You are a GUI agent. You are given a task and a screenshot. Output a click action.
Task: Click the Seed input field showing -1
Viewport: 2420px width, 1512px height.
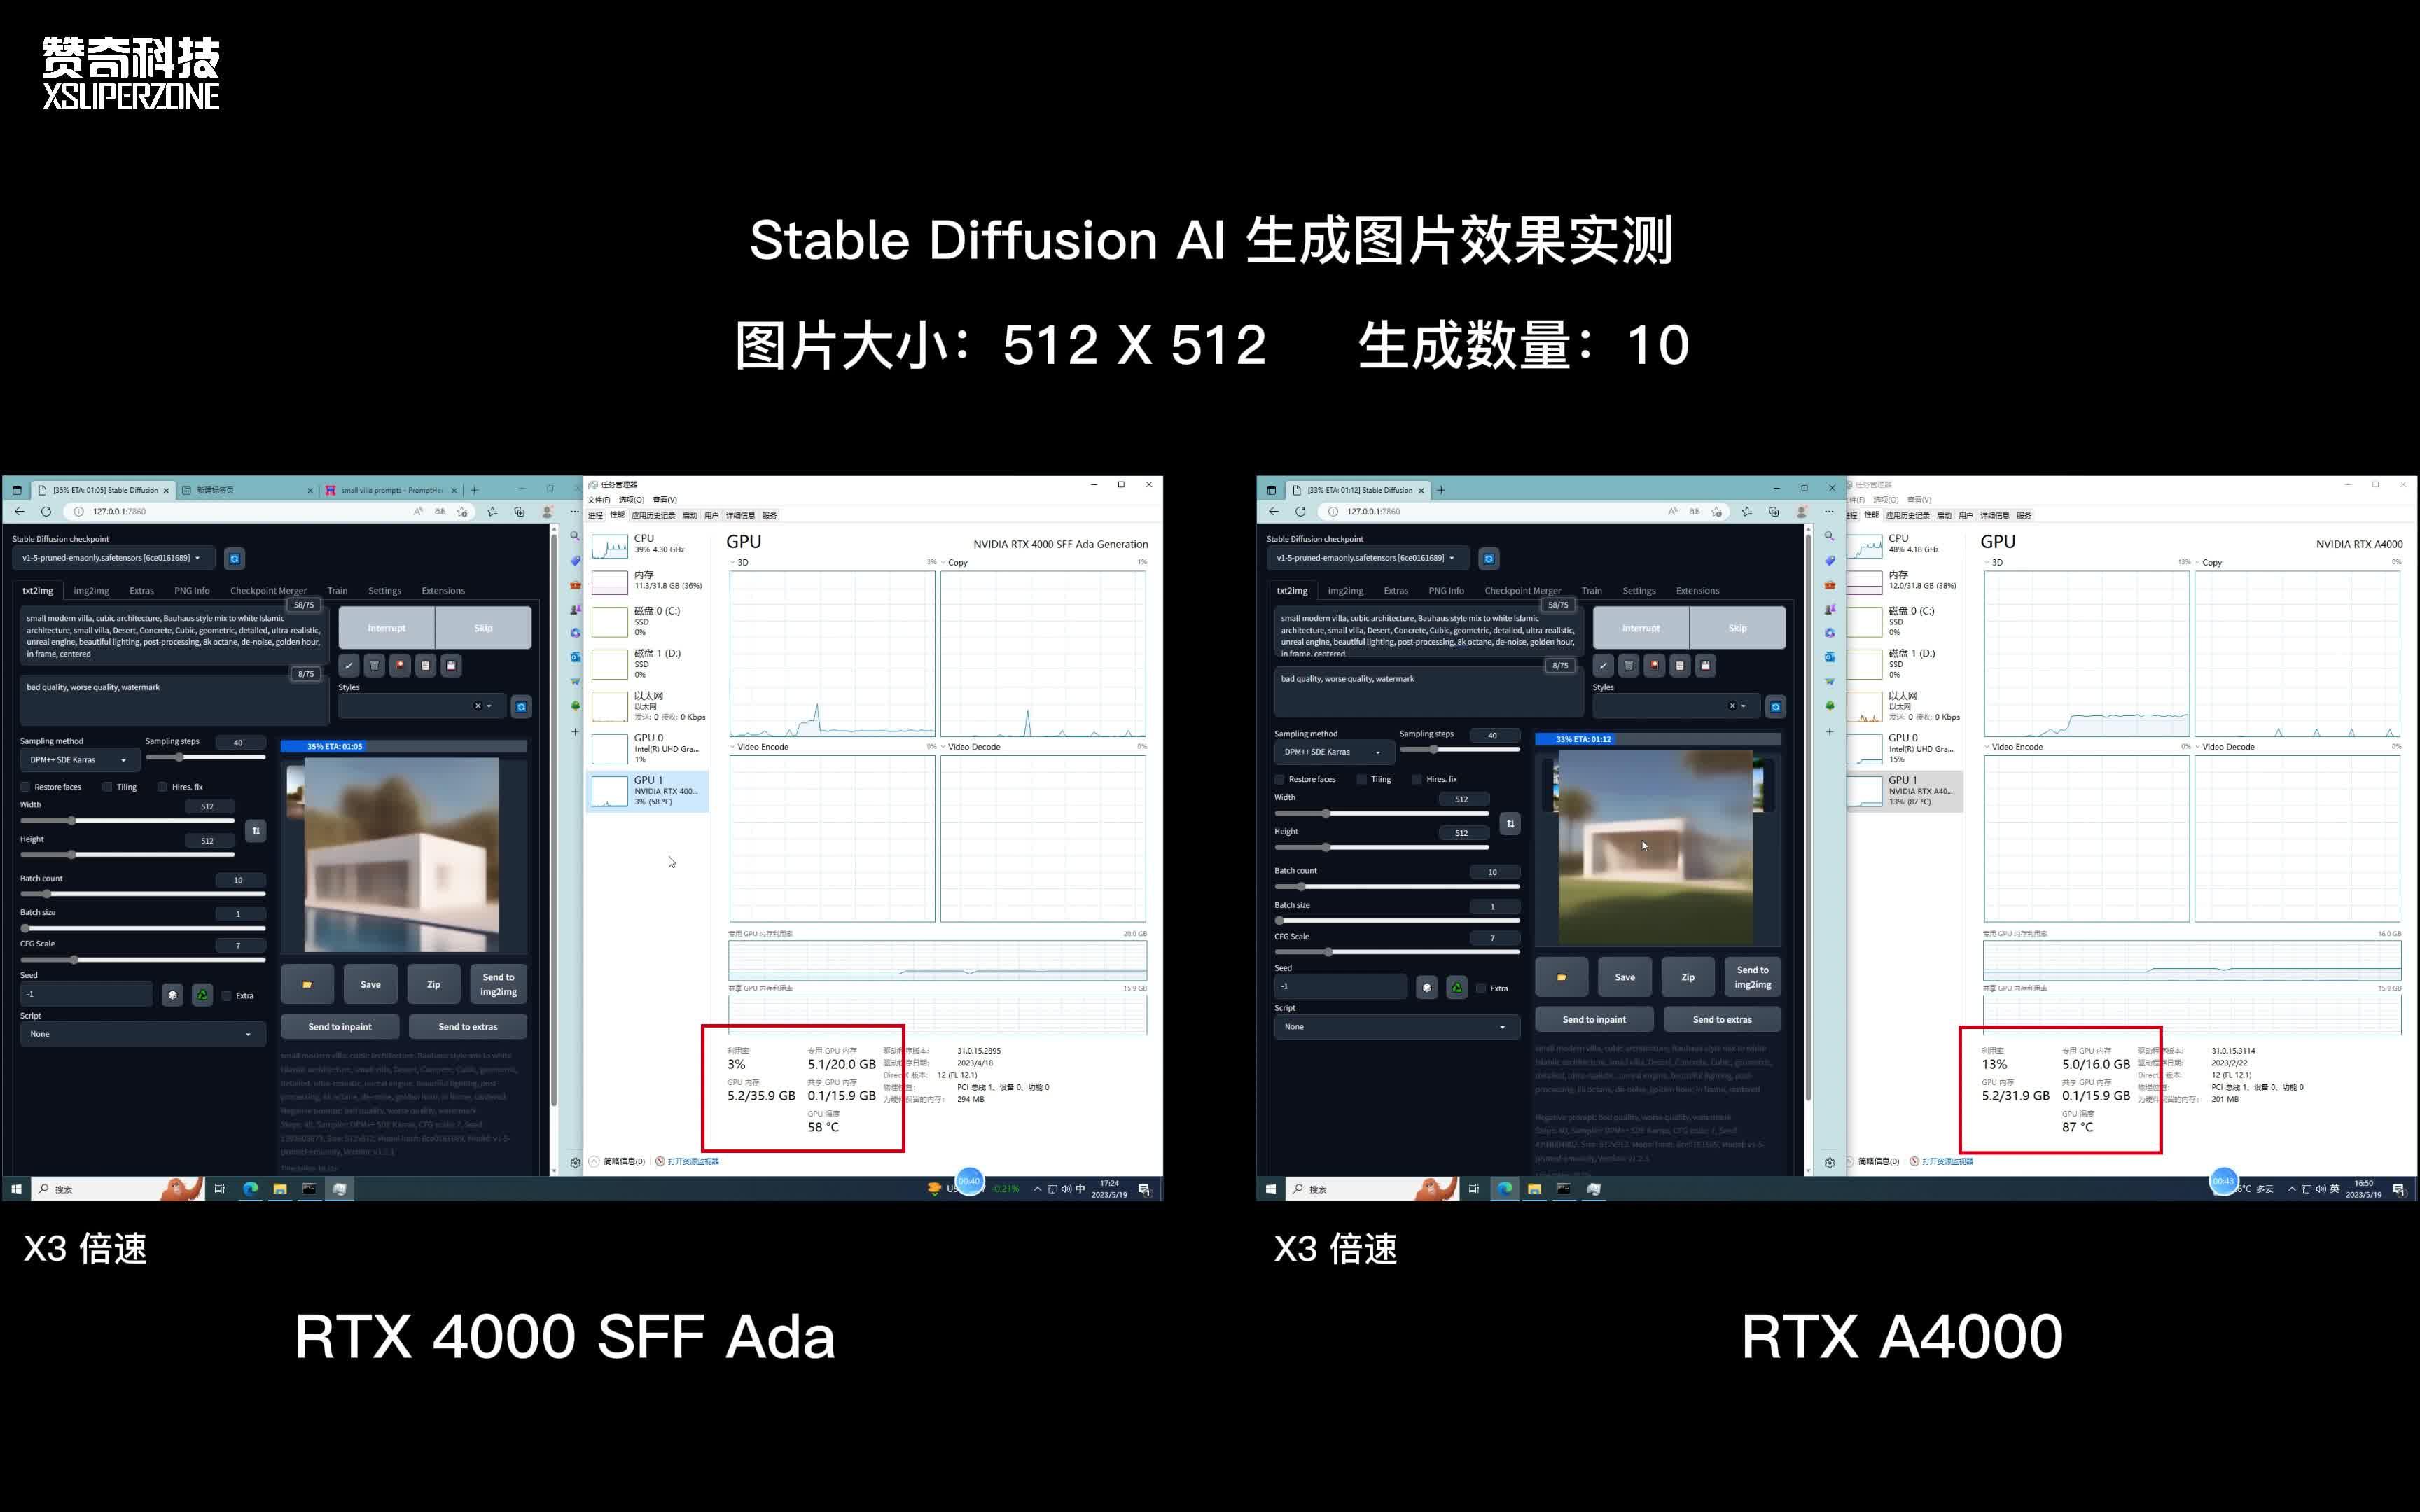(87, 993)
